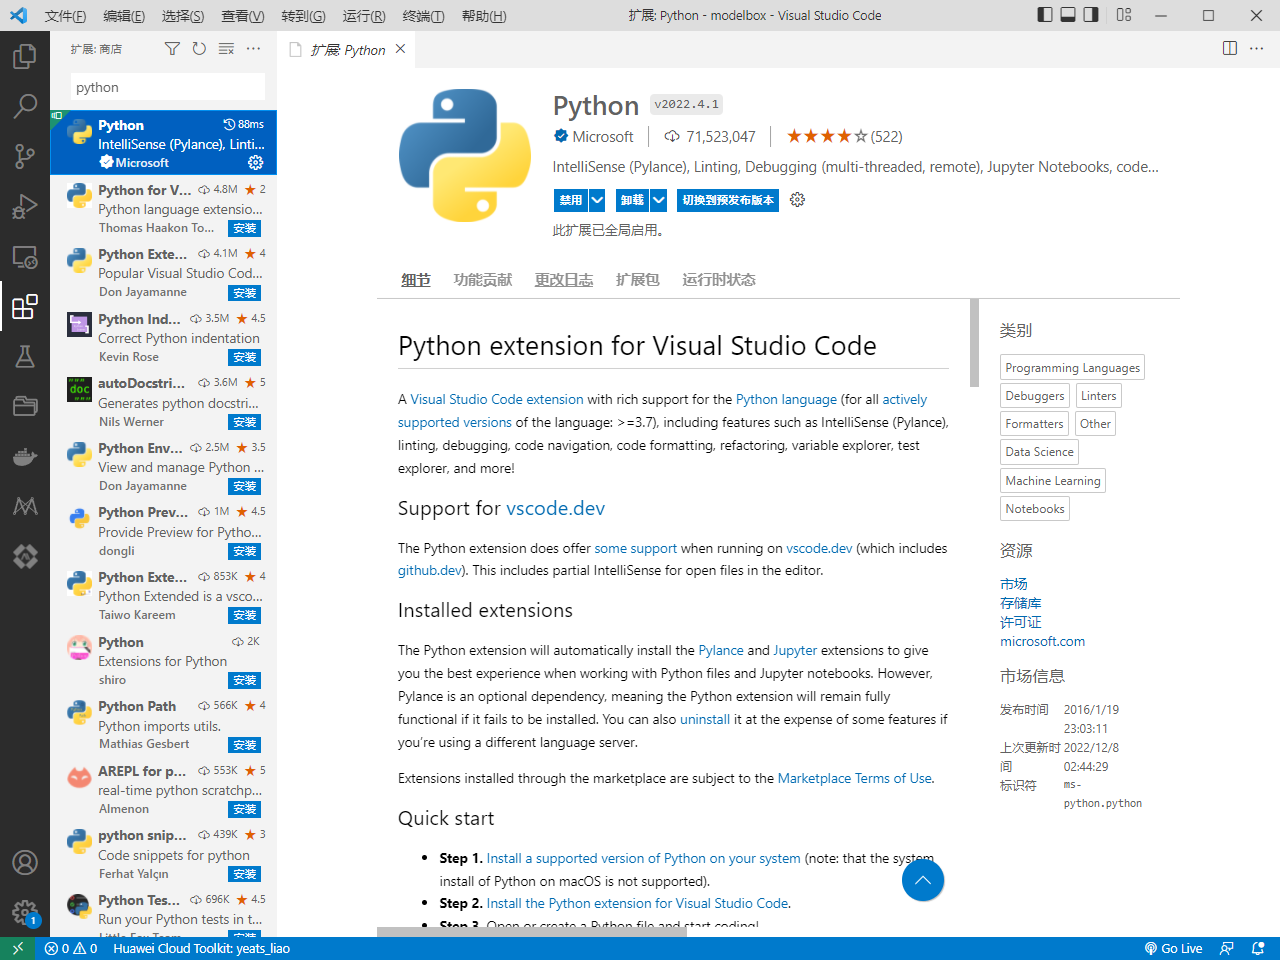This screenshot has width=1280, height=960.
Task: Install Python Indent extension by Kevin Rose
Action: click(x=245, y=357)
